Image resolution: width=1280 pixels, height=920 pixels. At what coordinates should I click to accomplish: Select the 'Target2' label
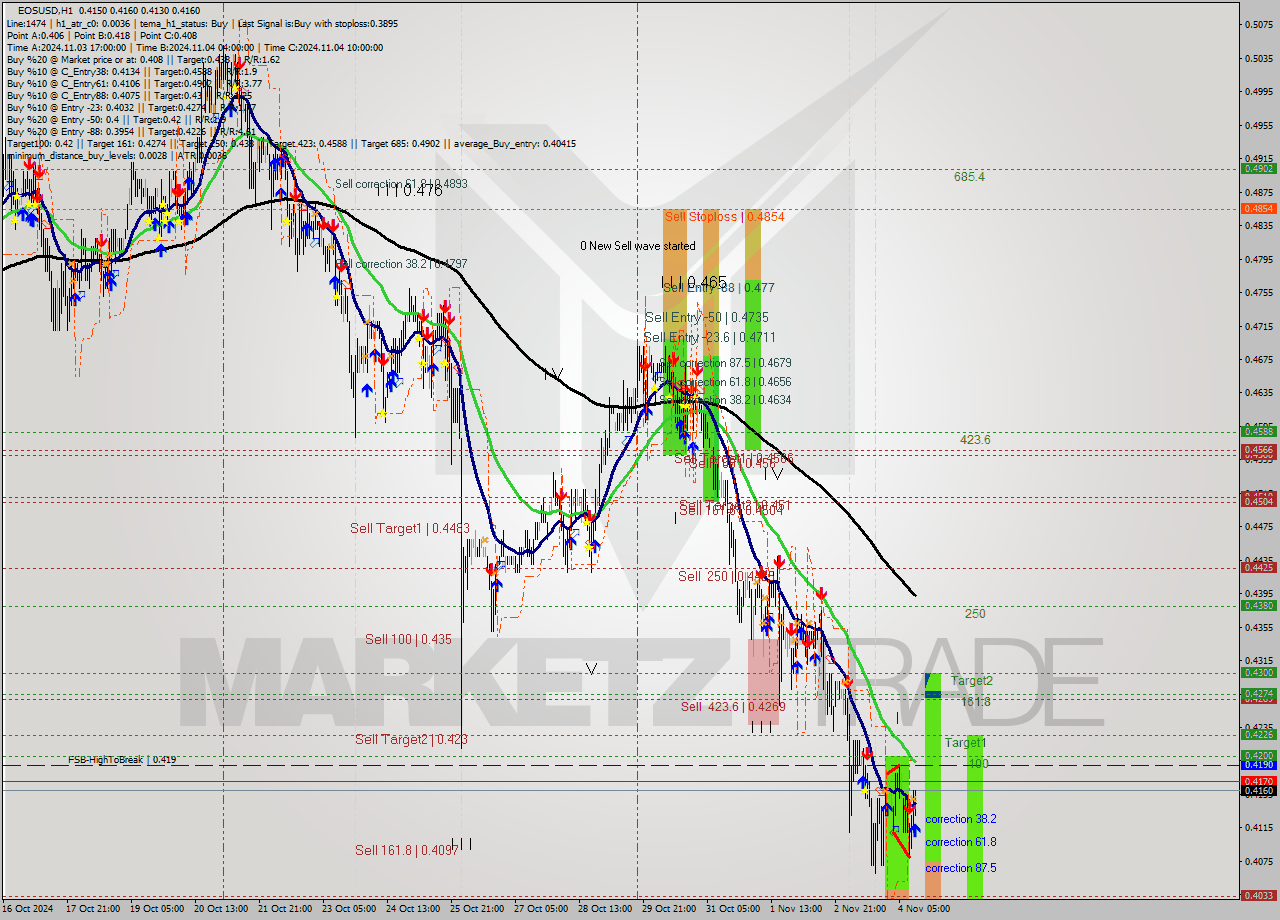click(x=971, y=681)
